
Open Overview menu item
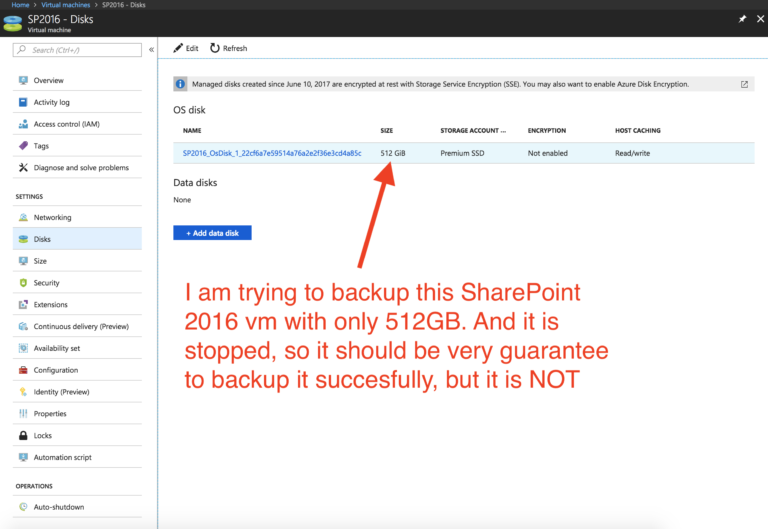pyautogui.click(x=77, y=80)
